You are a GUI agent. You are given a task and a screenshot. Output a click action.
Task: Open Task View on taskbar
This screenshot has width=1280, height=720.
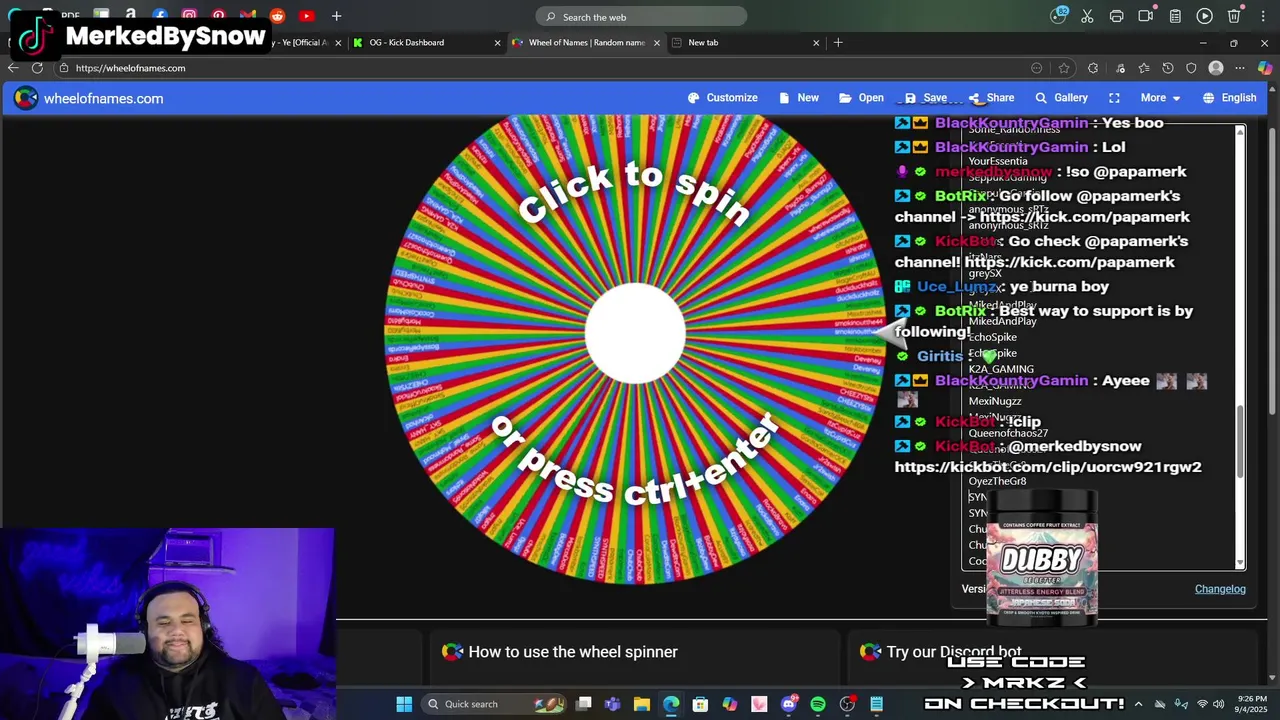[584, 704]
